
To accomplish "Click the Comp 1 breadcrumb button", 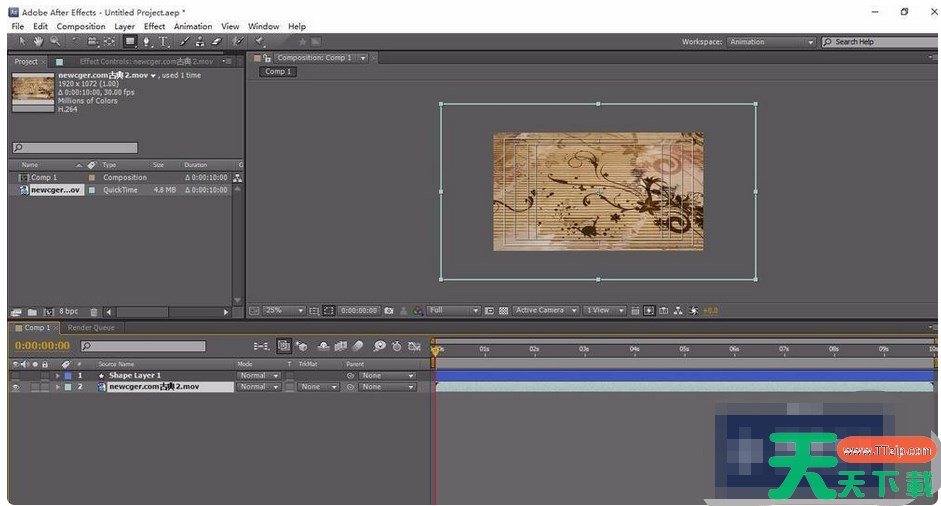I will (x=277, y=72).
